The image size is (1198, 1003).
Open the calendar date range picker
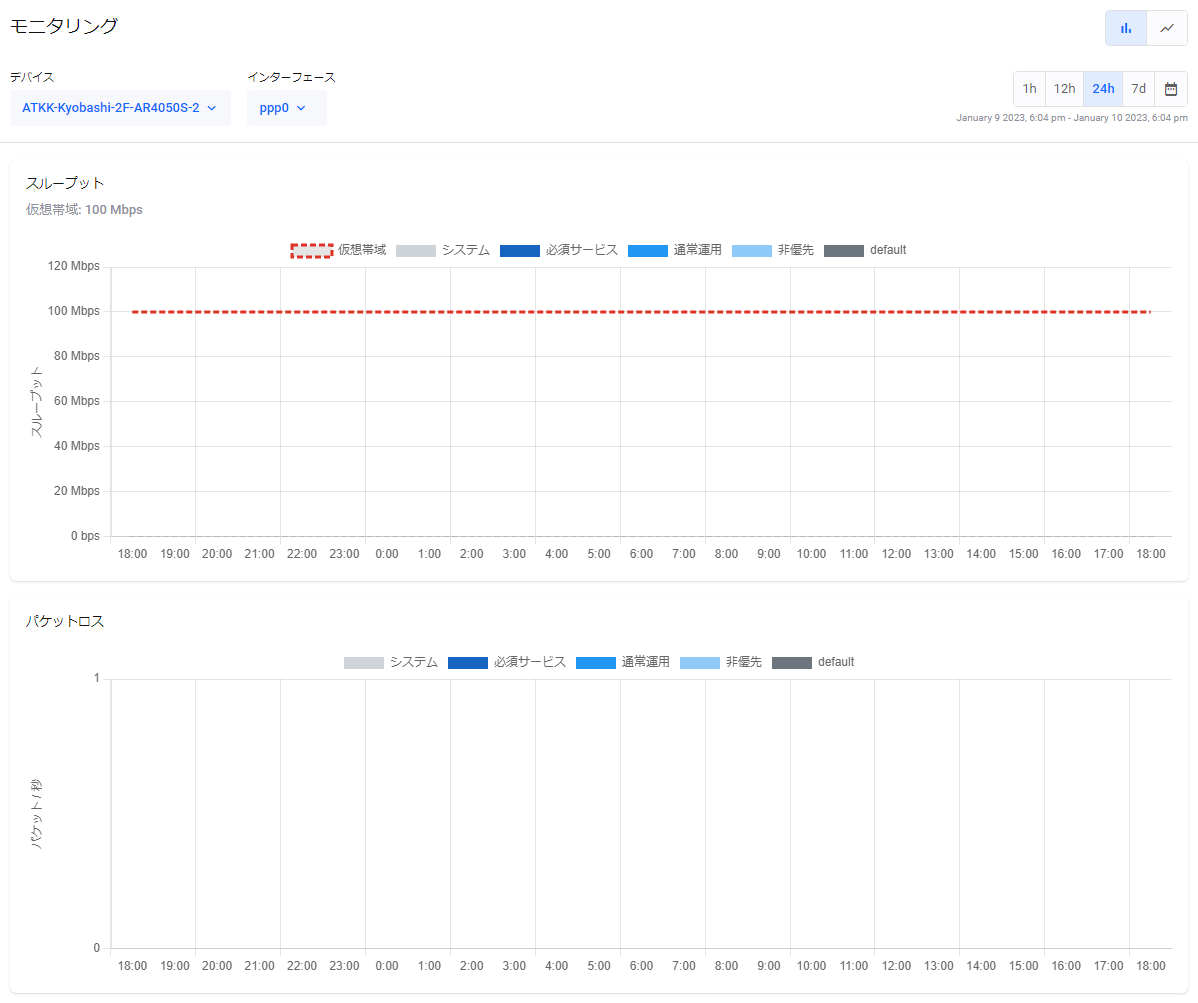pyautogui.click(x=1171, y=89)
